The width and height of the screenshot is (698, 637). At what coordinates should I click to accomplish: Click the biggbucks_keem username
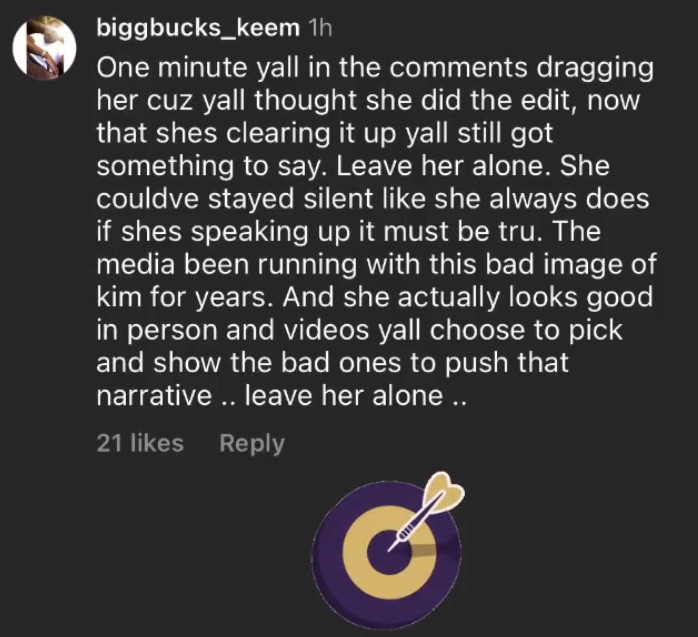coord(198,28)
